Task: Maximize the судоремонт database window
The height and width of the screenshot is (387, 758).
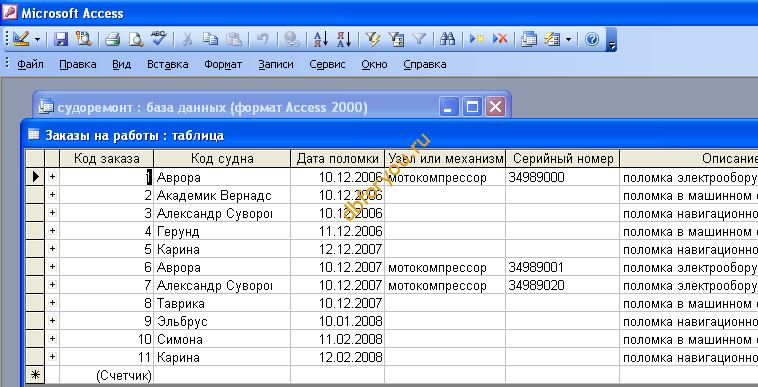Action: point(472,107)
